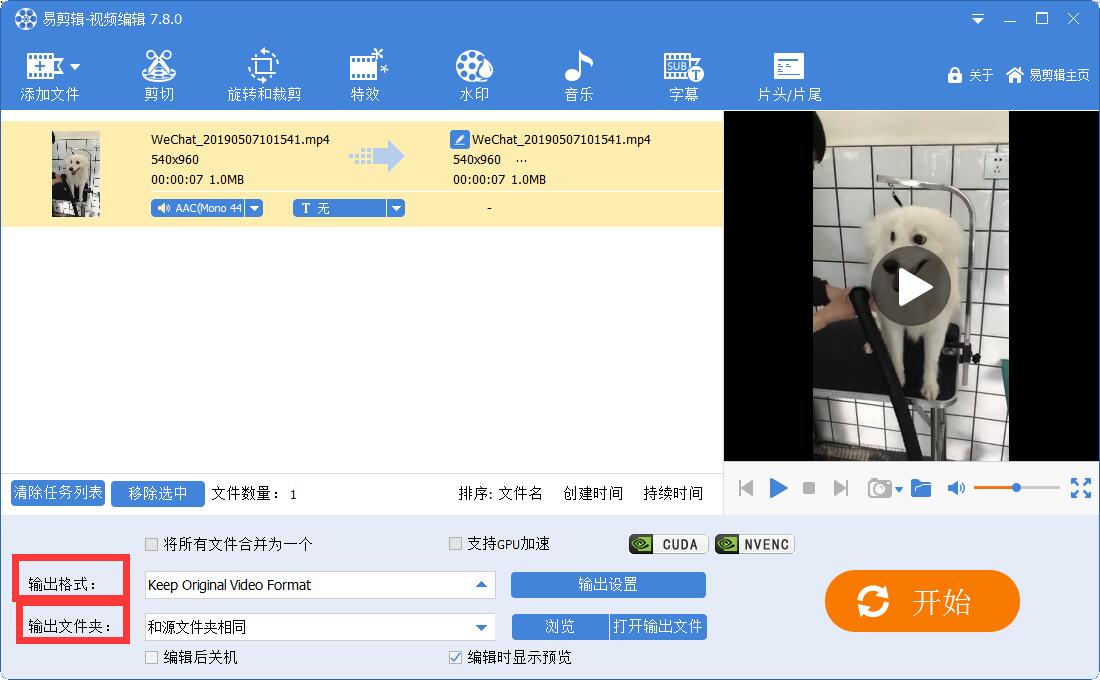Screen dimensions: 1100x680
Task: Skip to next with the forward button
Action: click(840, 488)
